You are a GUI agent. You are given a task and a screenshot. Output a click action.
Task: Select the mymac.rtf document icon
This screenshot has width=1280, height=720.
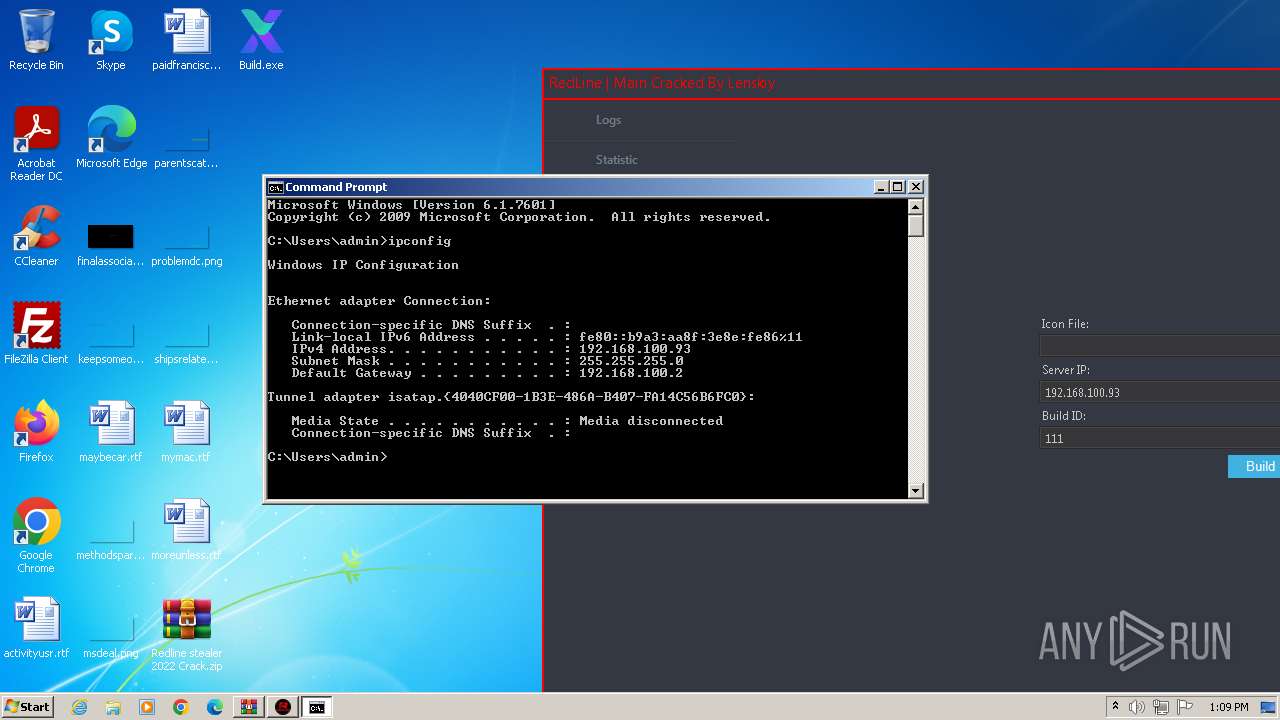pyautogui.click(x=186, y=432)
